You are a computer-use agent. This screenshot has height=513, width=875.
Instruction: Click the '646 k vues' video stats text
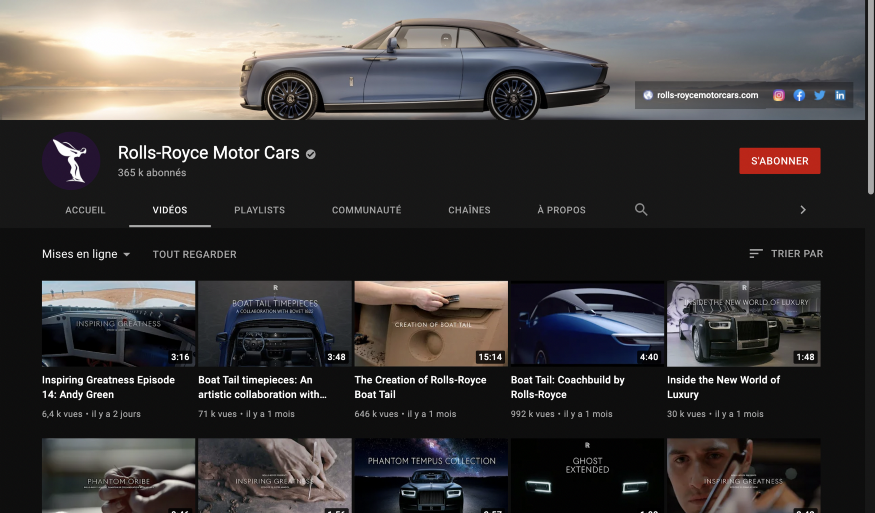coord(376,414)
